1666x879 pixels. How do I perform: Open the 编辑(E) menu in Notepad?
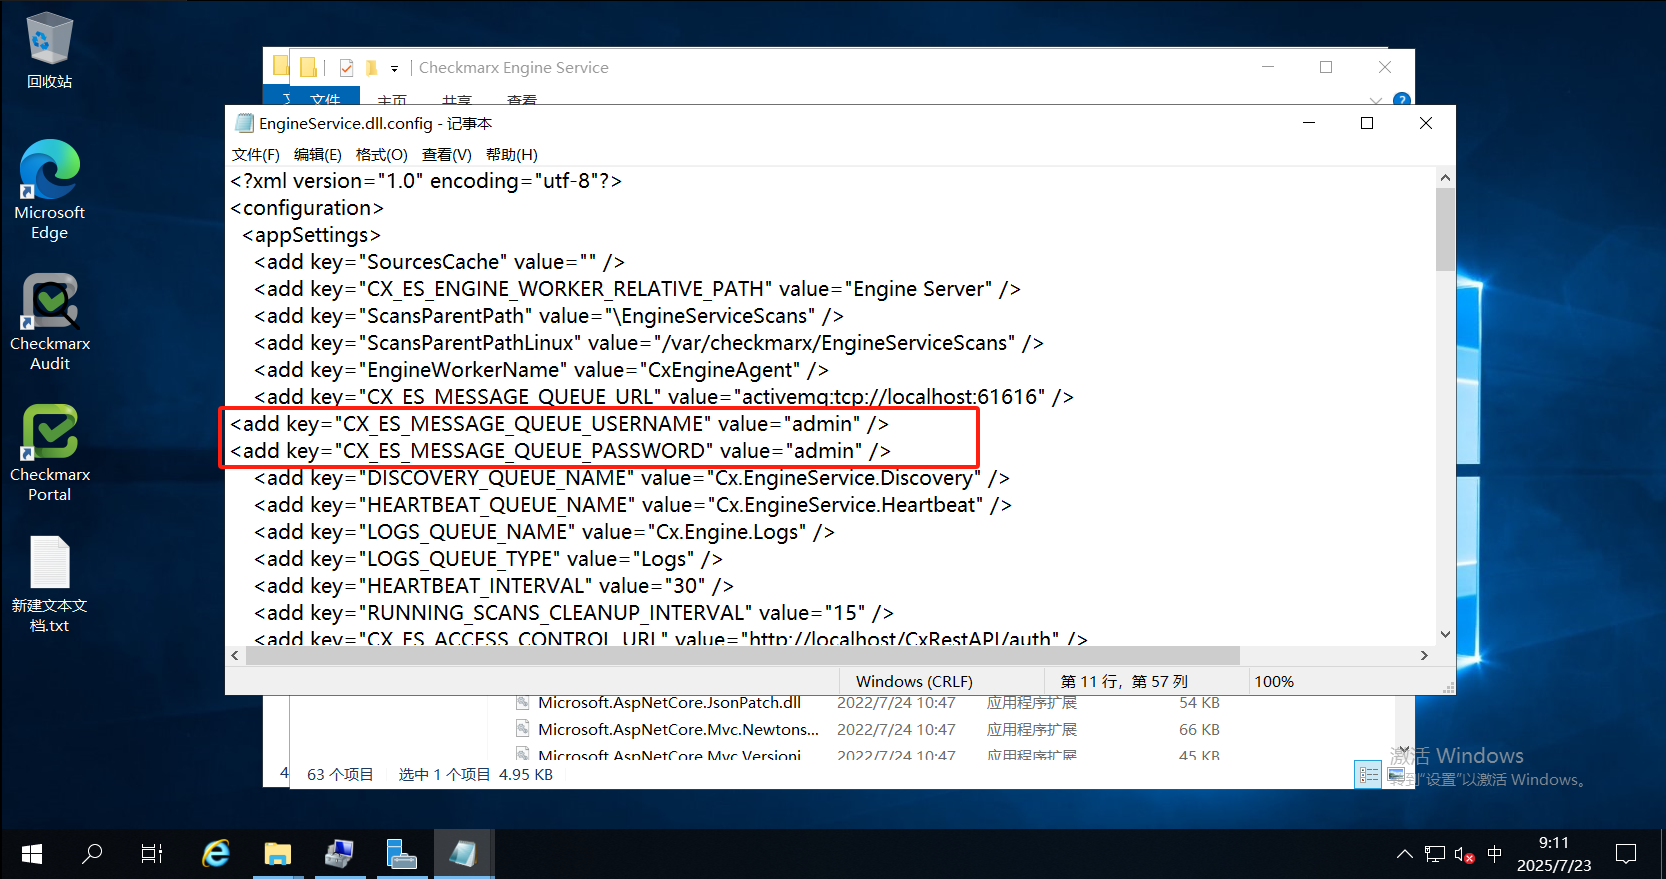[x=318, y=154]
